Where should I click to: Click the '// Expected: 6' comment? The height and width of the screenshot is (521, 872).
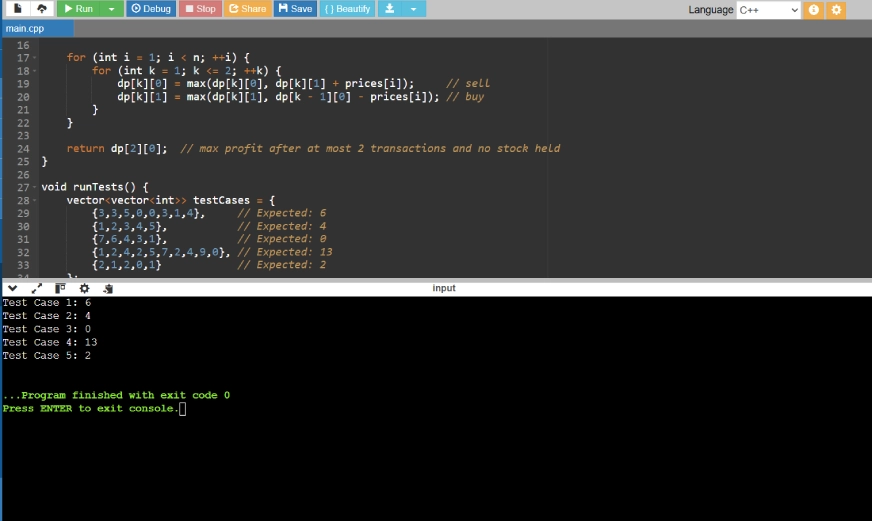pos(281,213)
